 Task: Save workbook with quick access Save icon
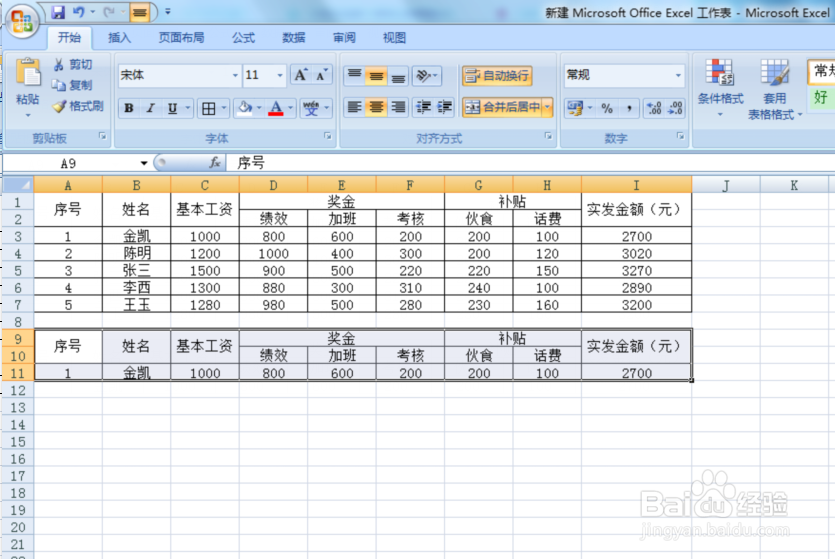tap(58, 12)
